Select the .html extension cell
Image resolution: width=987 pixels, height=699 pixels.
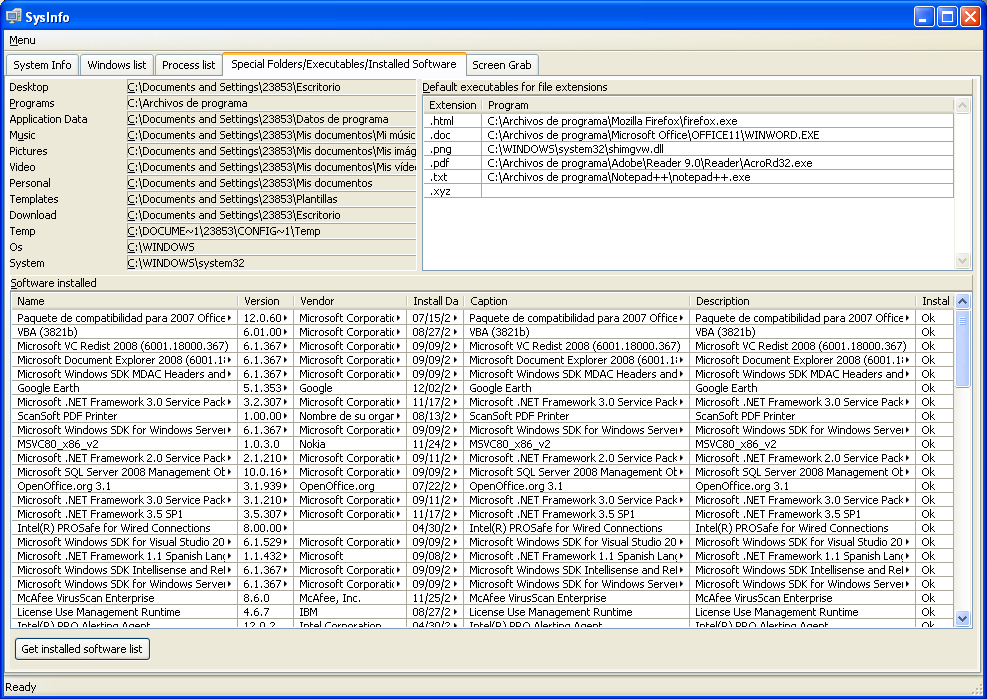(453, 121)
